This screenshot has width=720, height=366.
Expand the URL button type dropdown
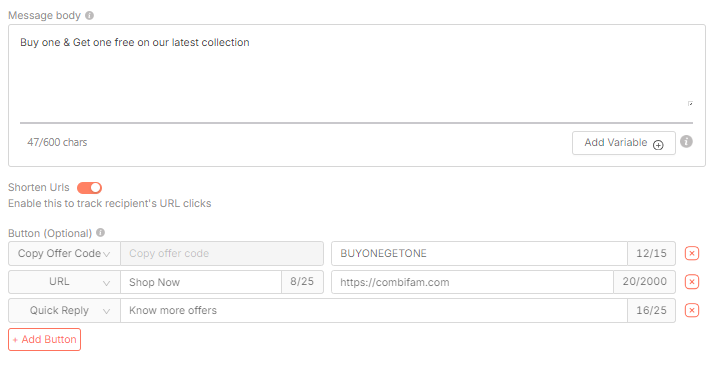(64, 282)
